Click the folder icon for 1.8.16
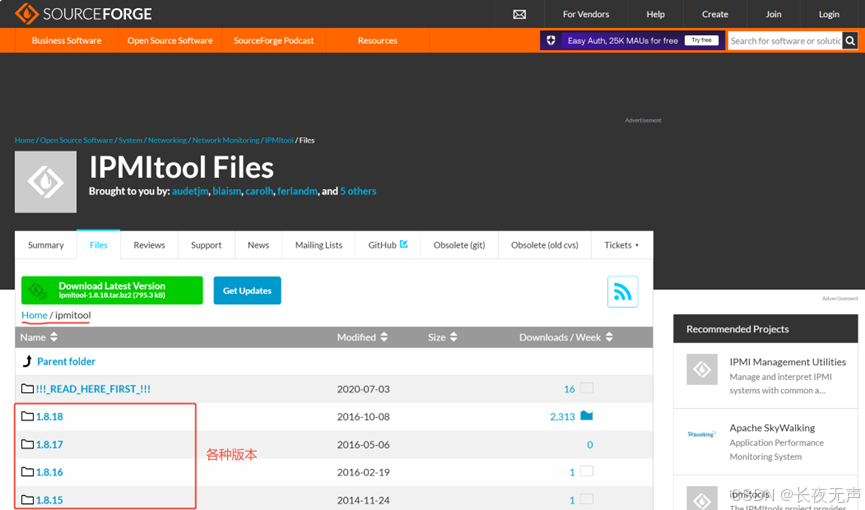 tap(28, 471)
